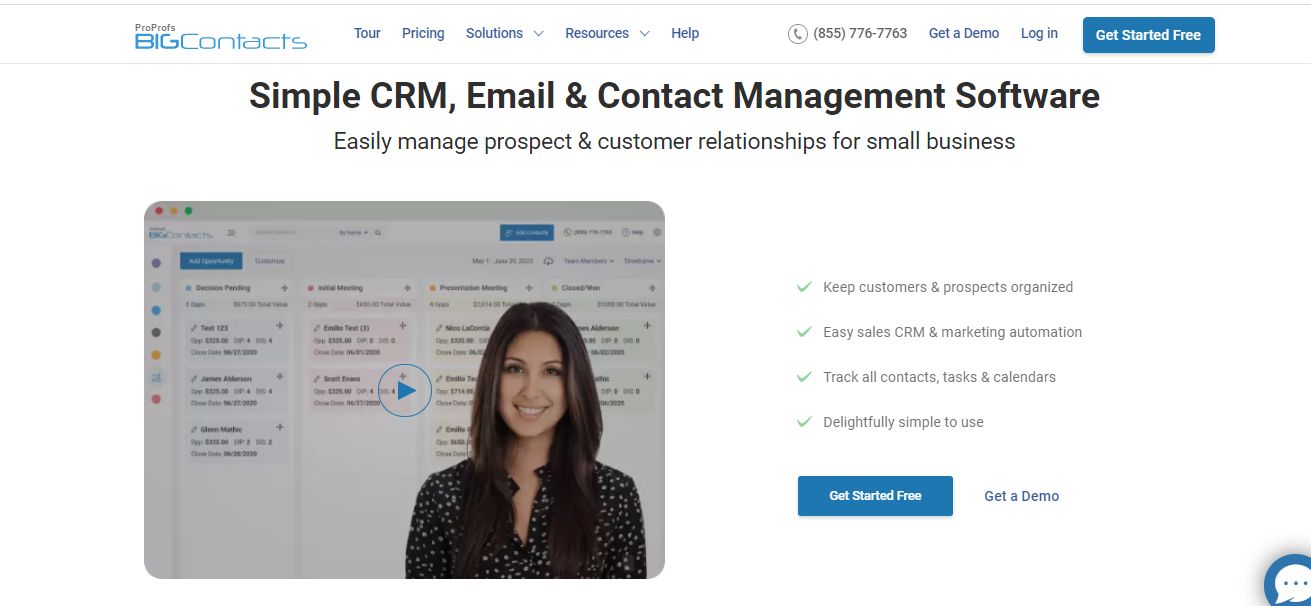Expand the Solutions dropdown menu
1311x606 pixels.
pyautogui.click(x=505, y=33)
